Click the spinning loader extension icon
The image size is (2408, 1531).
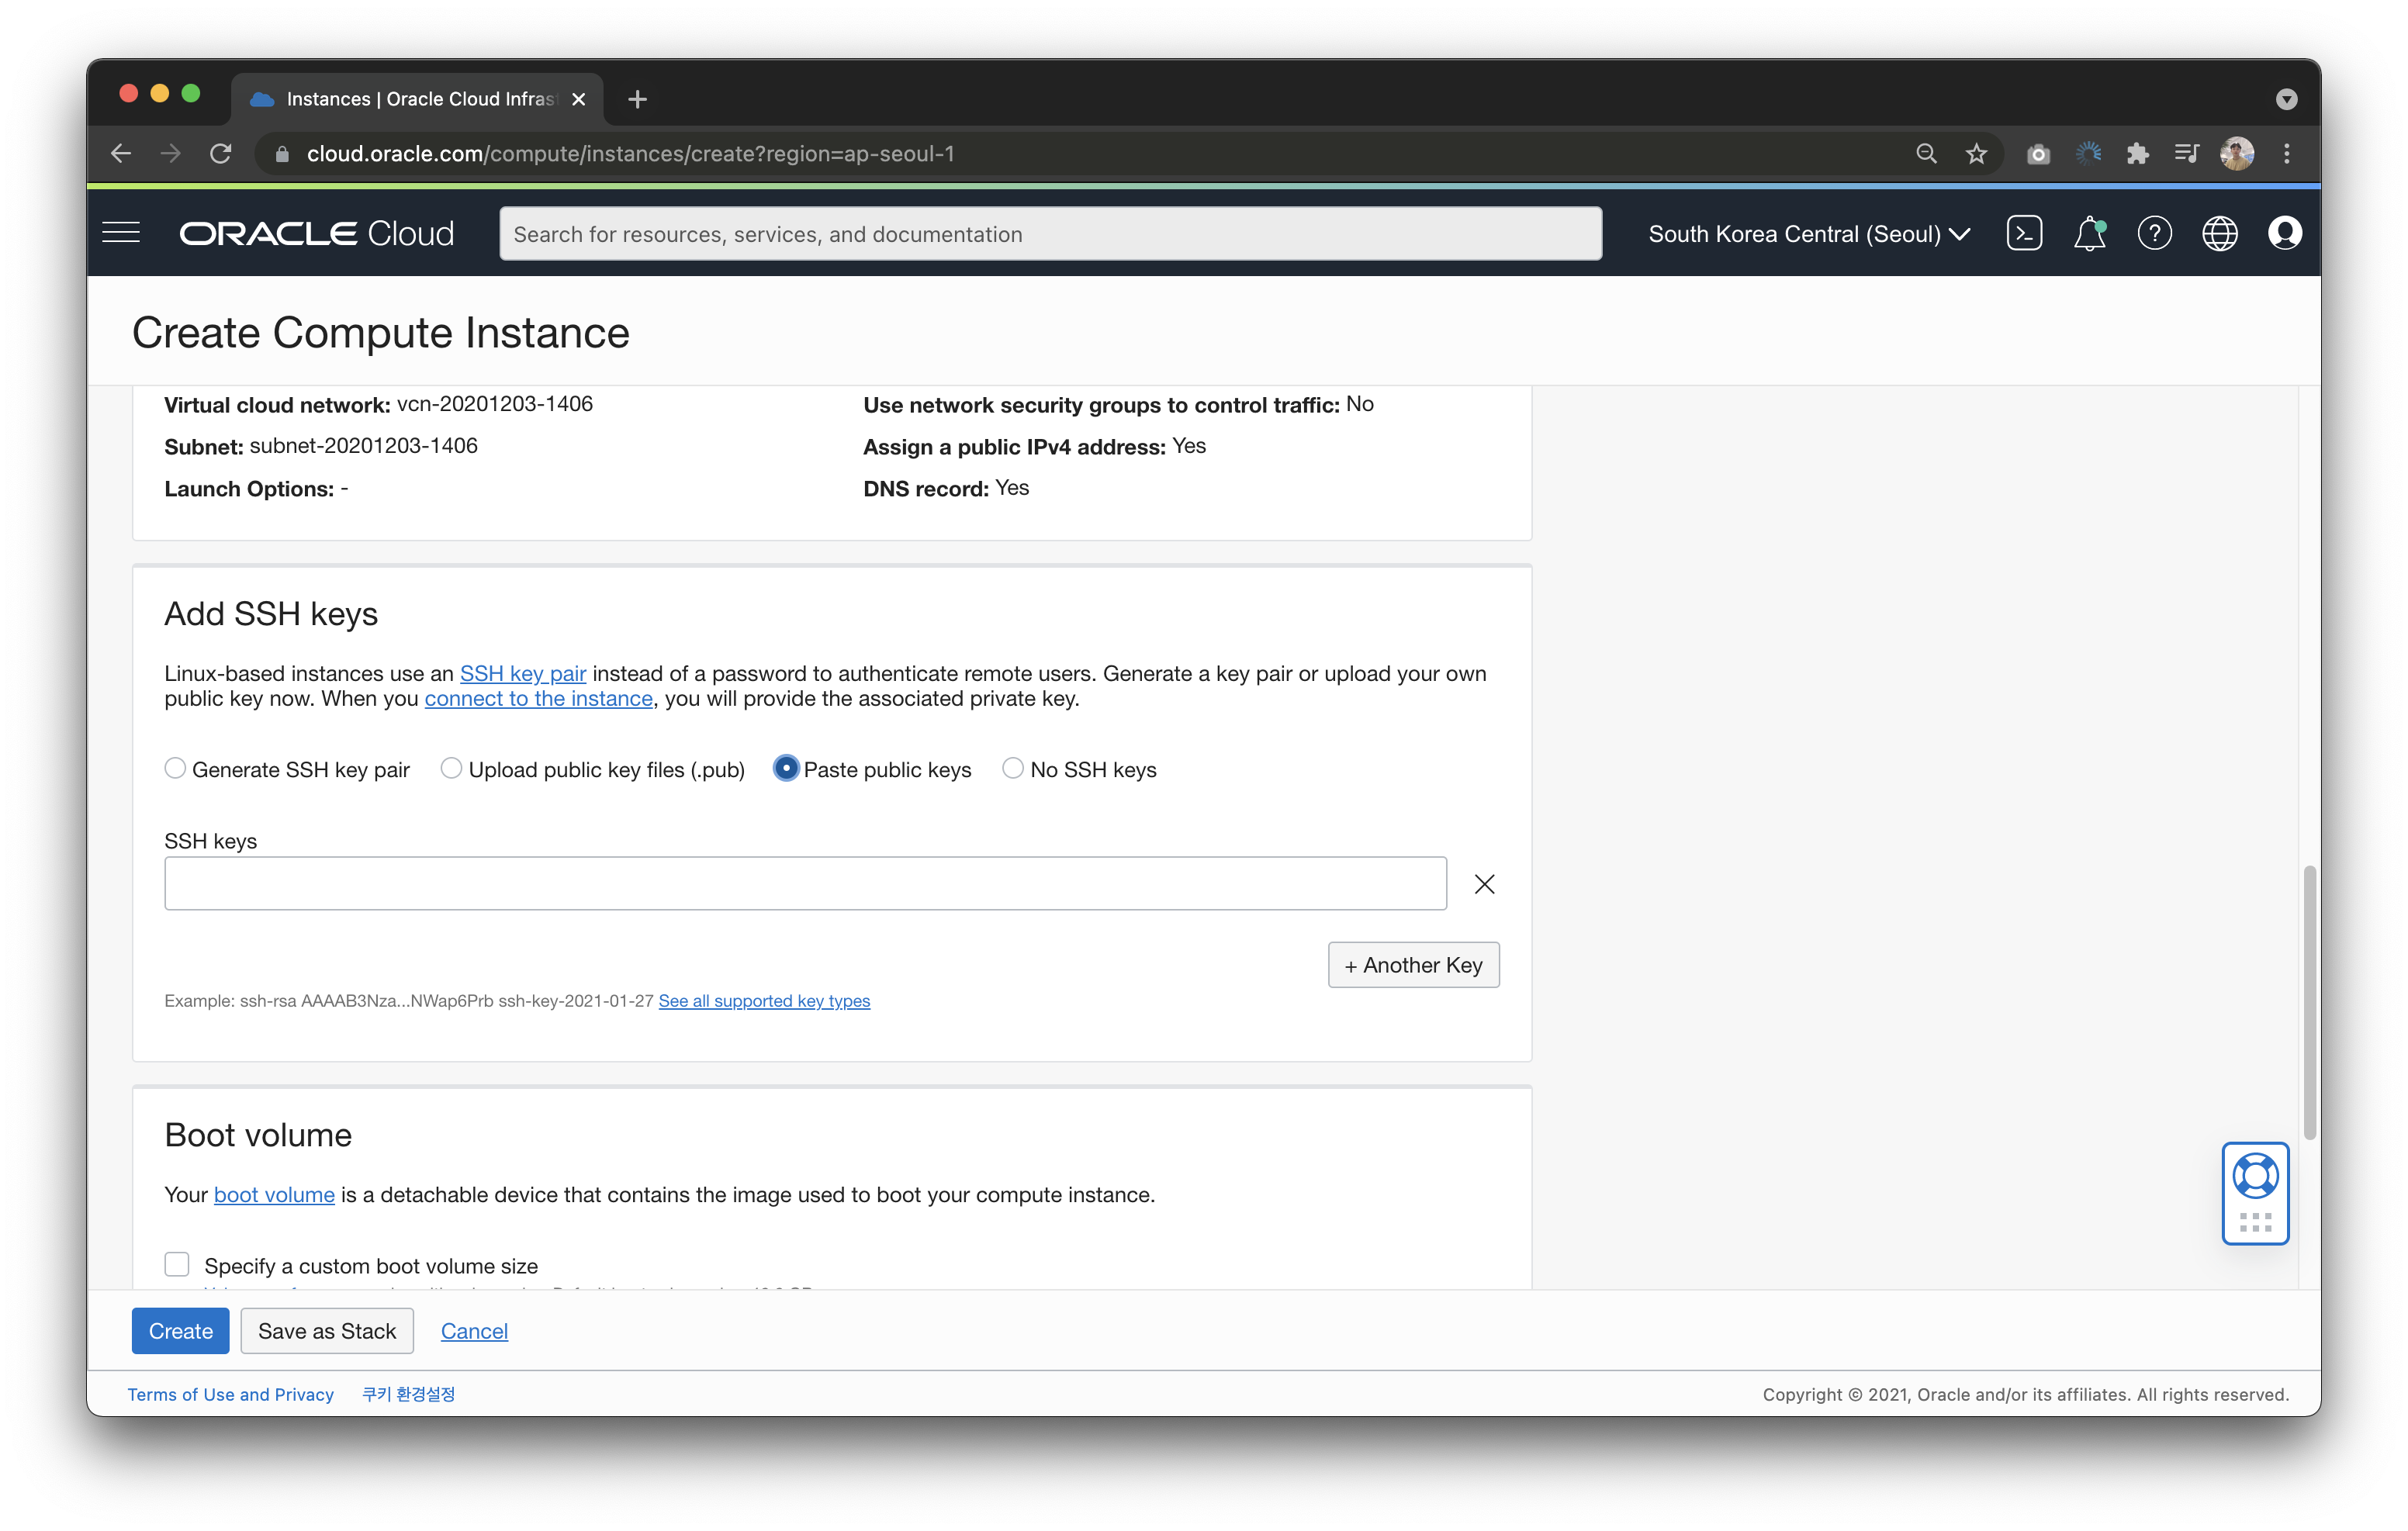2088,153
